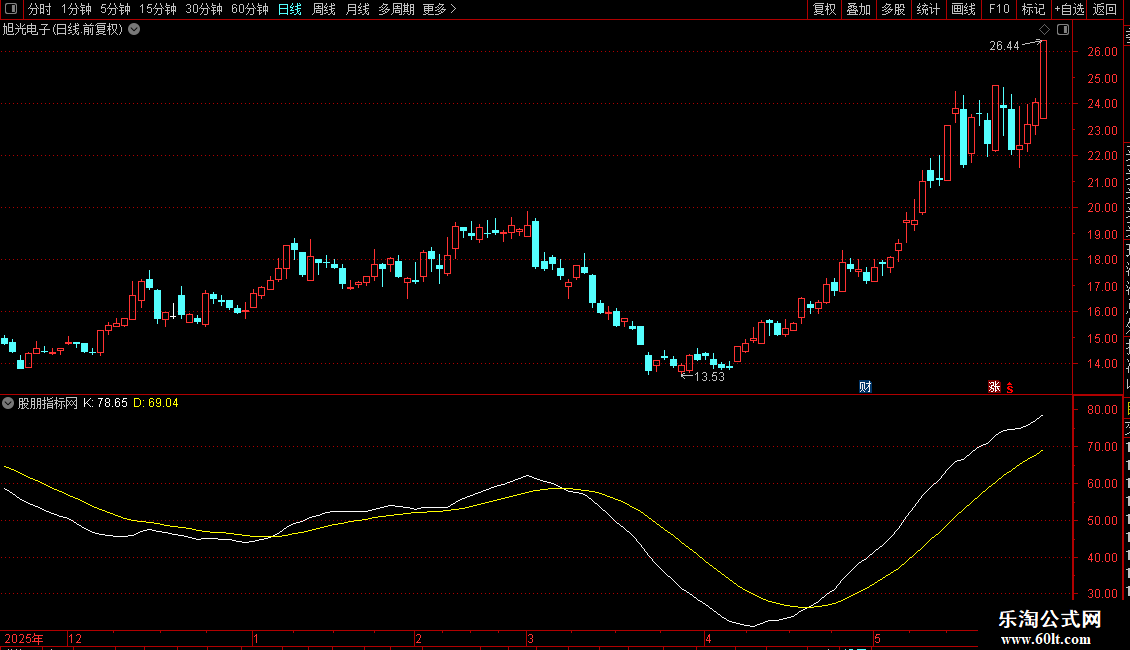
Task: Select the 5分钟 period tab
Action: click(x=115, y=9)
